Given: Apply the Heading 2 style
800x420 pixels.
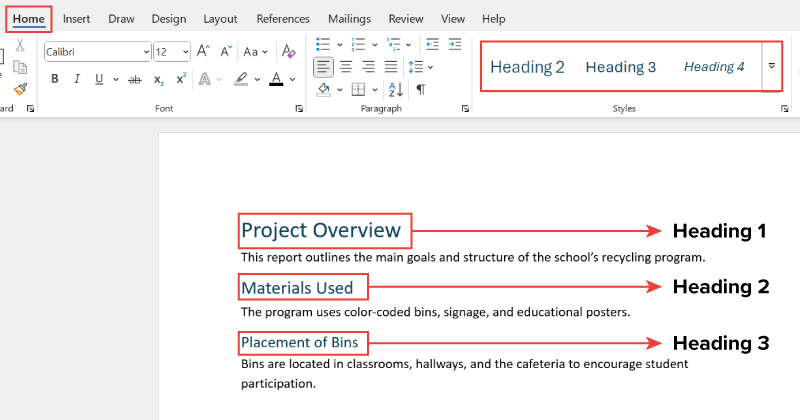Looking at the screenshot, I should (x=527, y=67).
